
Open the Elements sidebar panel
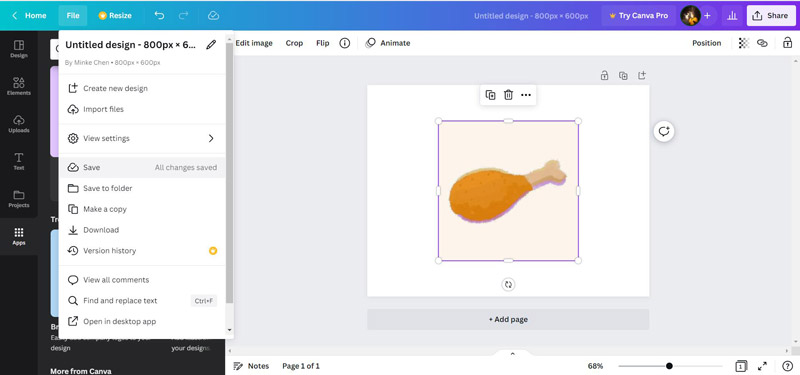tap(19, 86)
